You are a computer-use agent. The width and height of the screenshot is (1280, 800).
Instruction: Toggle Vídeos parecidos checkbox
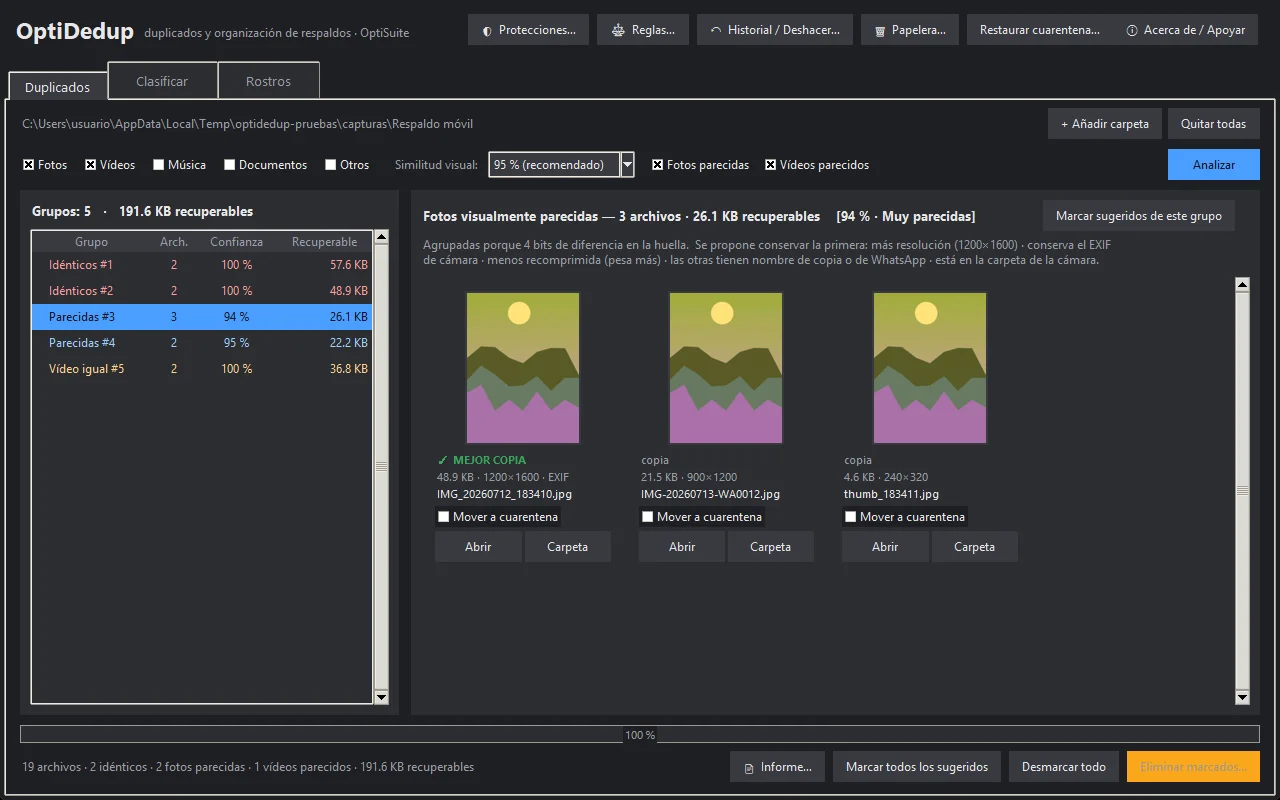[817, 165]
